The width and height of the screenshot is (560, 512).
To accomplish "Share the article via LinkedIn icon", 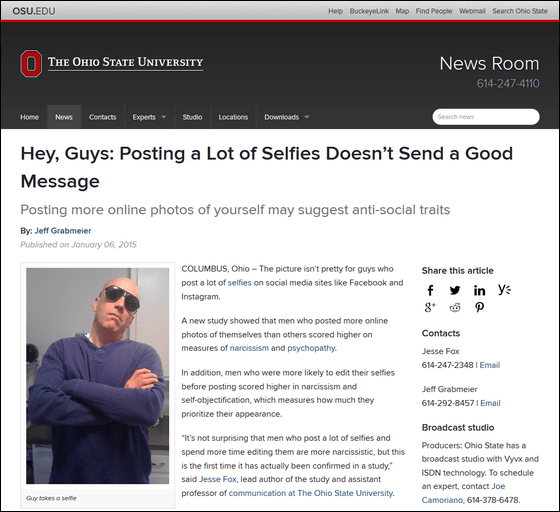I will 479,290.
